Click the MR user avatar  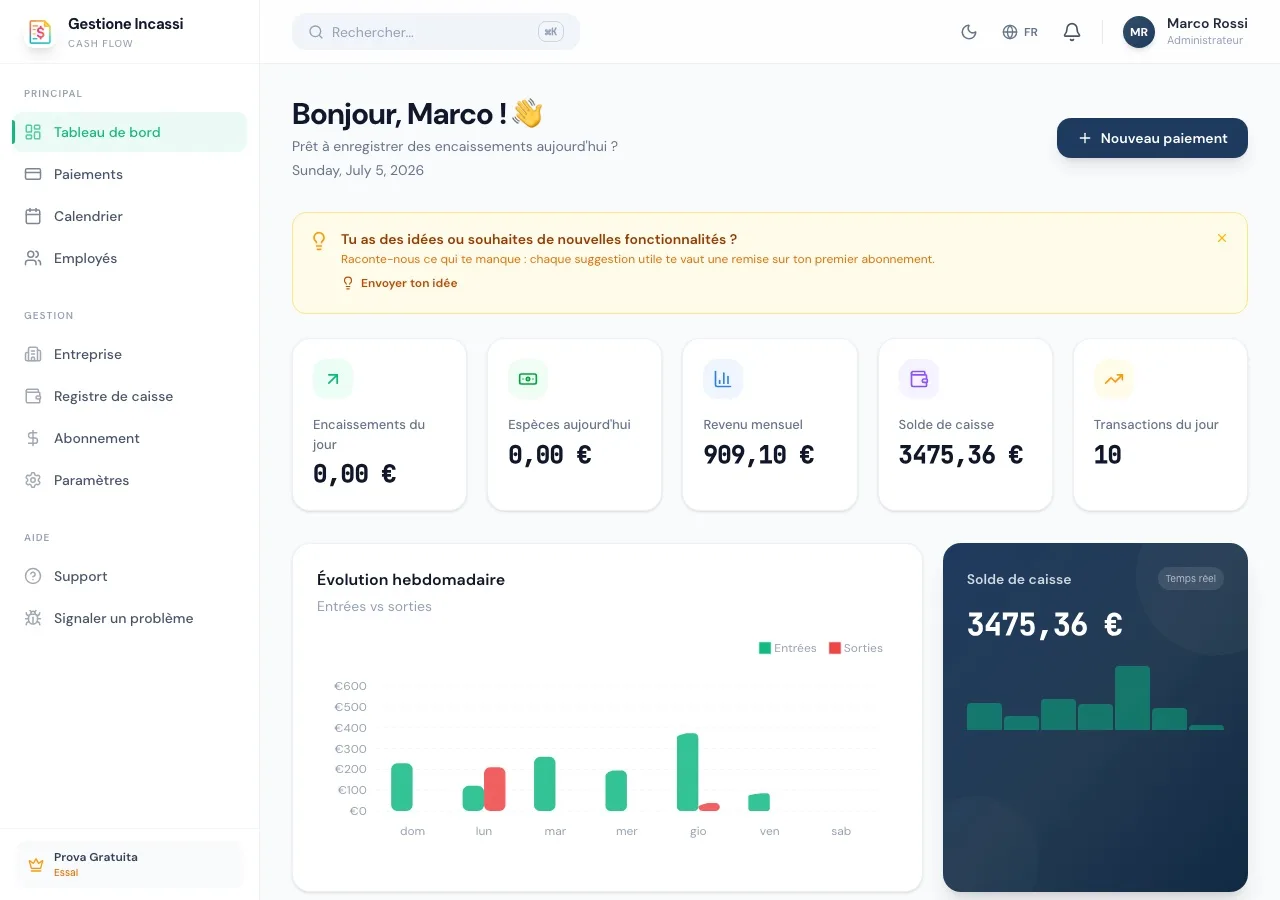tap(1139, 32)
